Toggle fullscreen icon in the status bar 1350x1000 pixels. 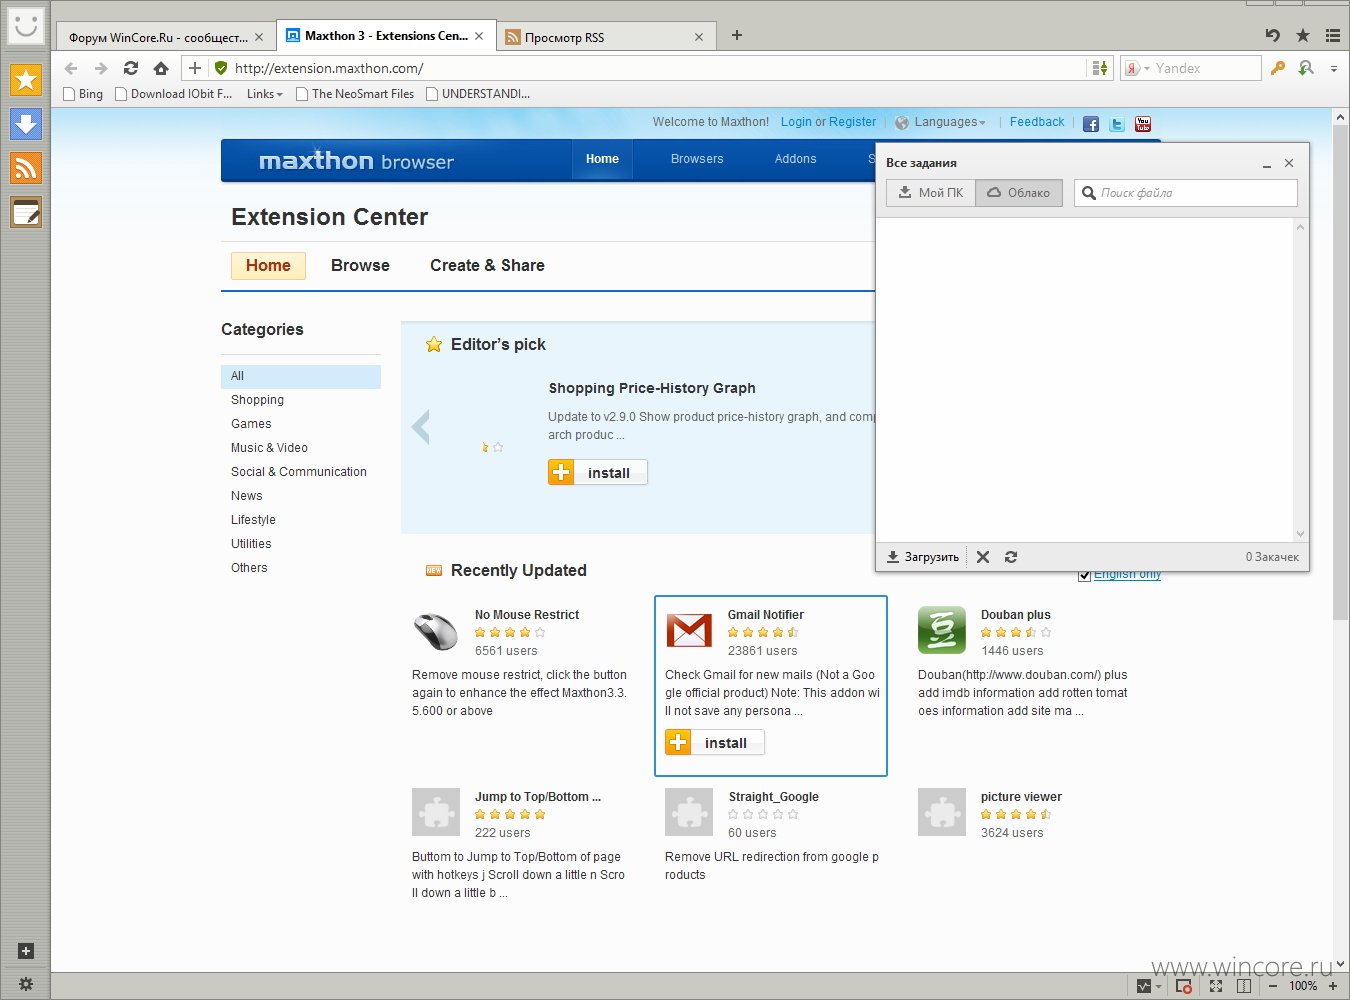[x=1216, y=986]
